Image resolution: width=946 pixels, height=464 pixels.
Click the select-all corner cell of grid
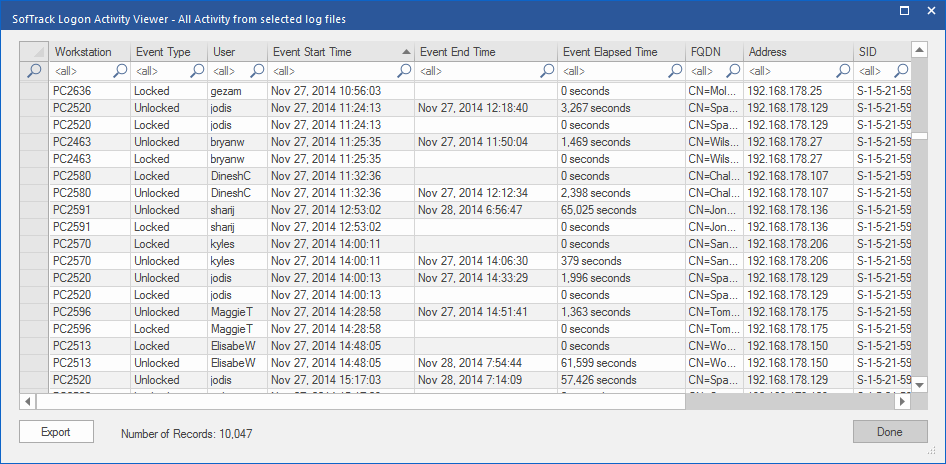point(34,52)
